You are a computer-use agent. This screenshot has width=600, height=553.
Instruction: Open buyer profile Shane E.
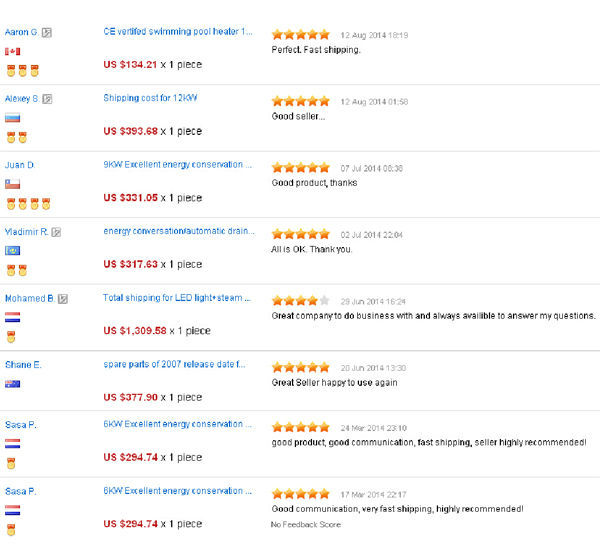[23, 365]
